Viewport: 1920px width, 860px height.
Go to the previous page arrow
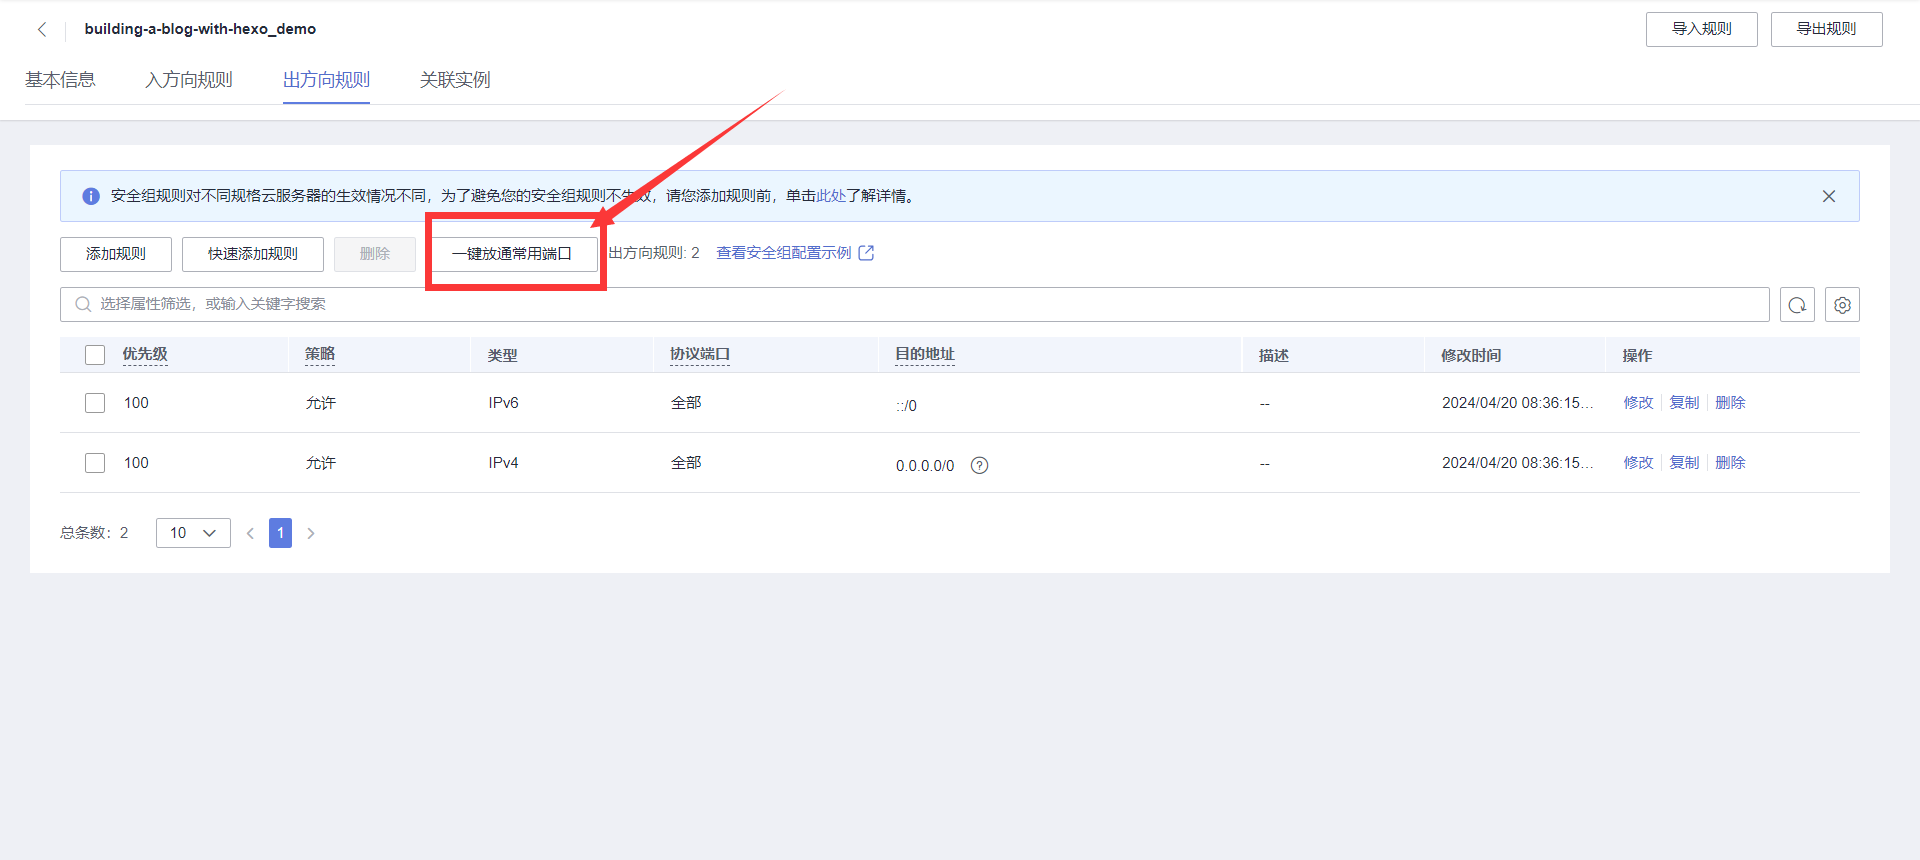click(x=250, y=533)
